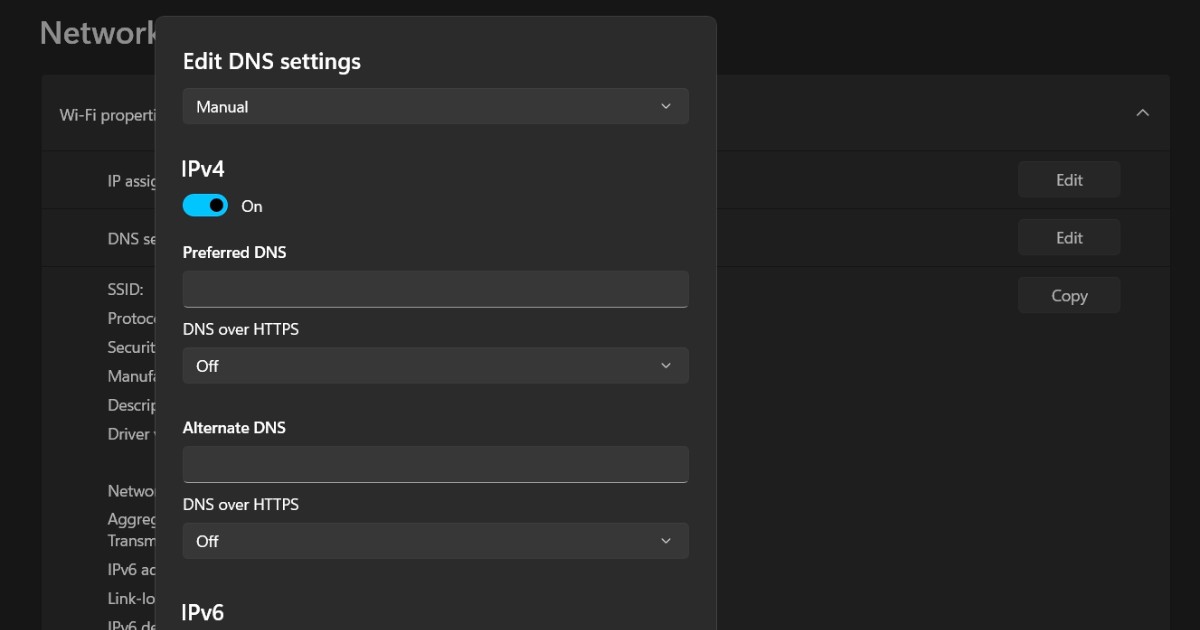The image size is (1200, 630).
Task: Click the Wi-Fi properties header row
Action: coord(900,113)
